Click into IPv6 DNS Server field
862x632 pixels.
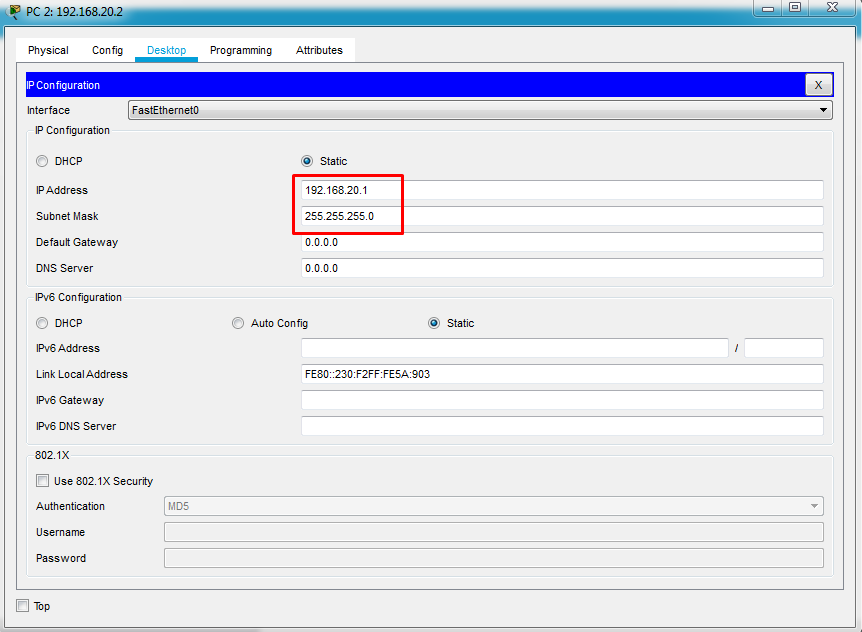point(562,426)
